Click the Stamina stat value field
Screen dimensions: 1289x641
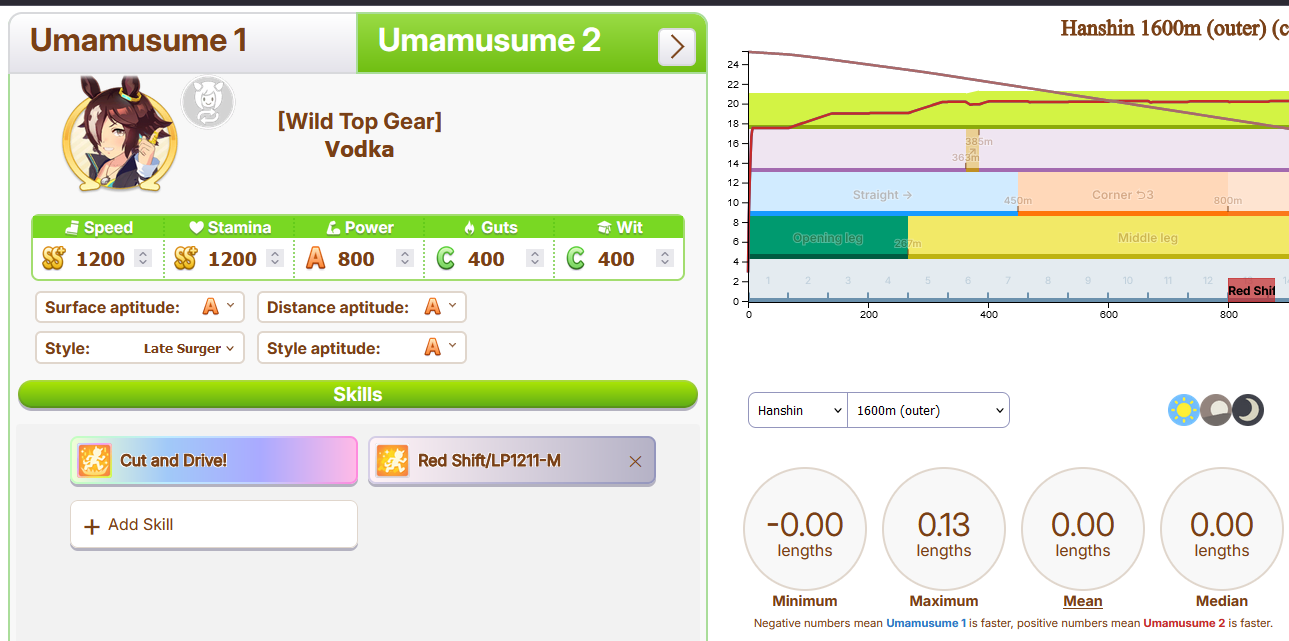pyautogui.click(x=233, y=259)
